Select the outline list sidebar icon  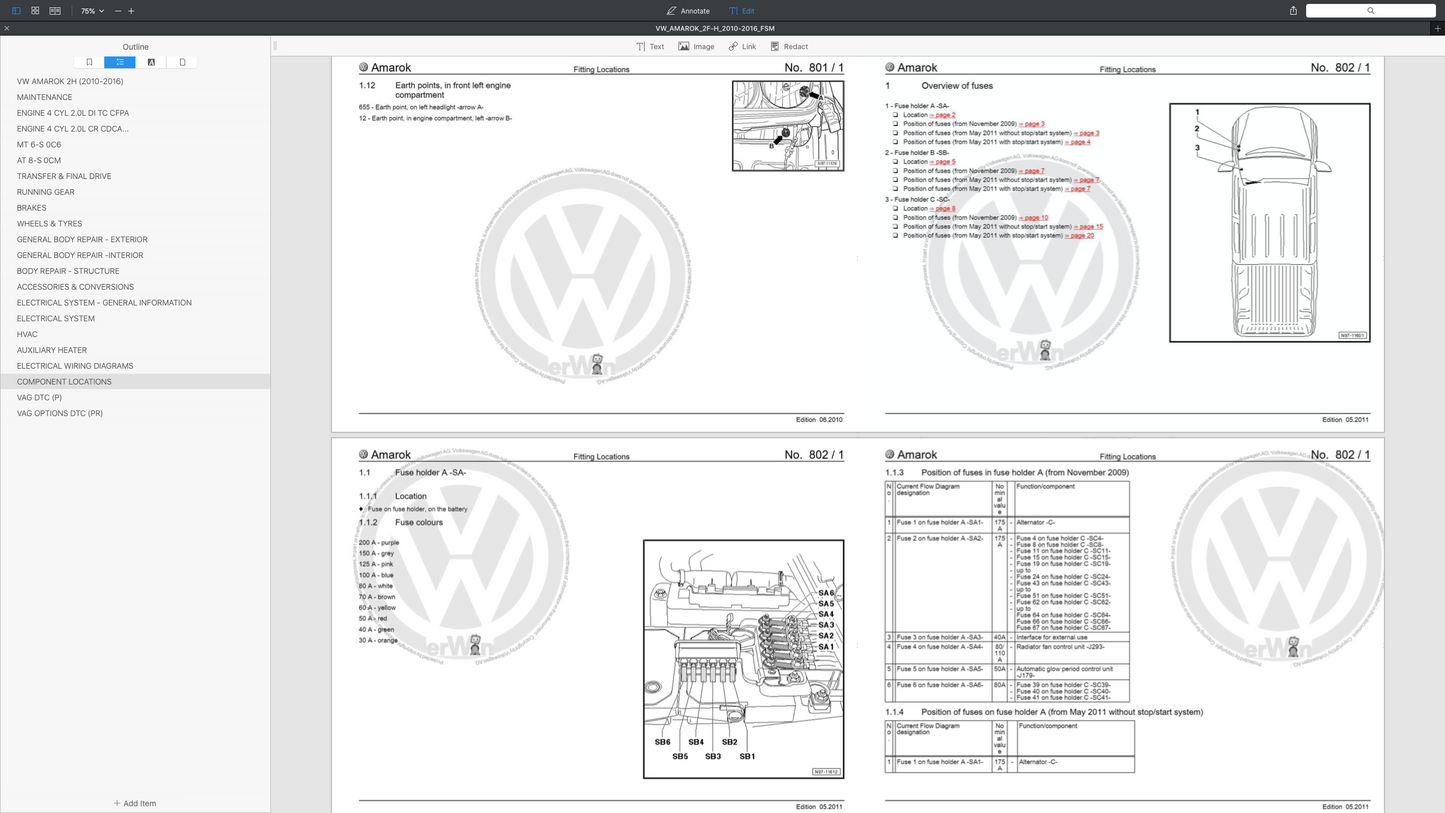[x=120, y=62]
